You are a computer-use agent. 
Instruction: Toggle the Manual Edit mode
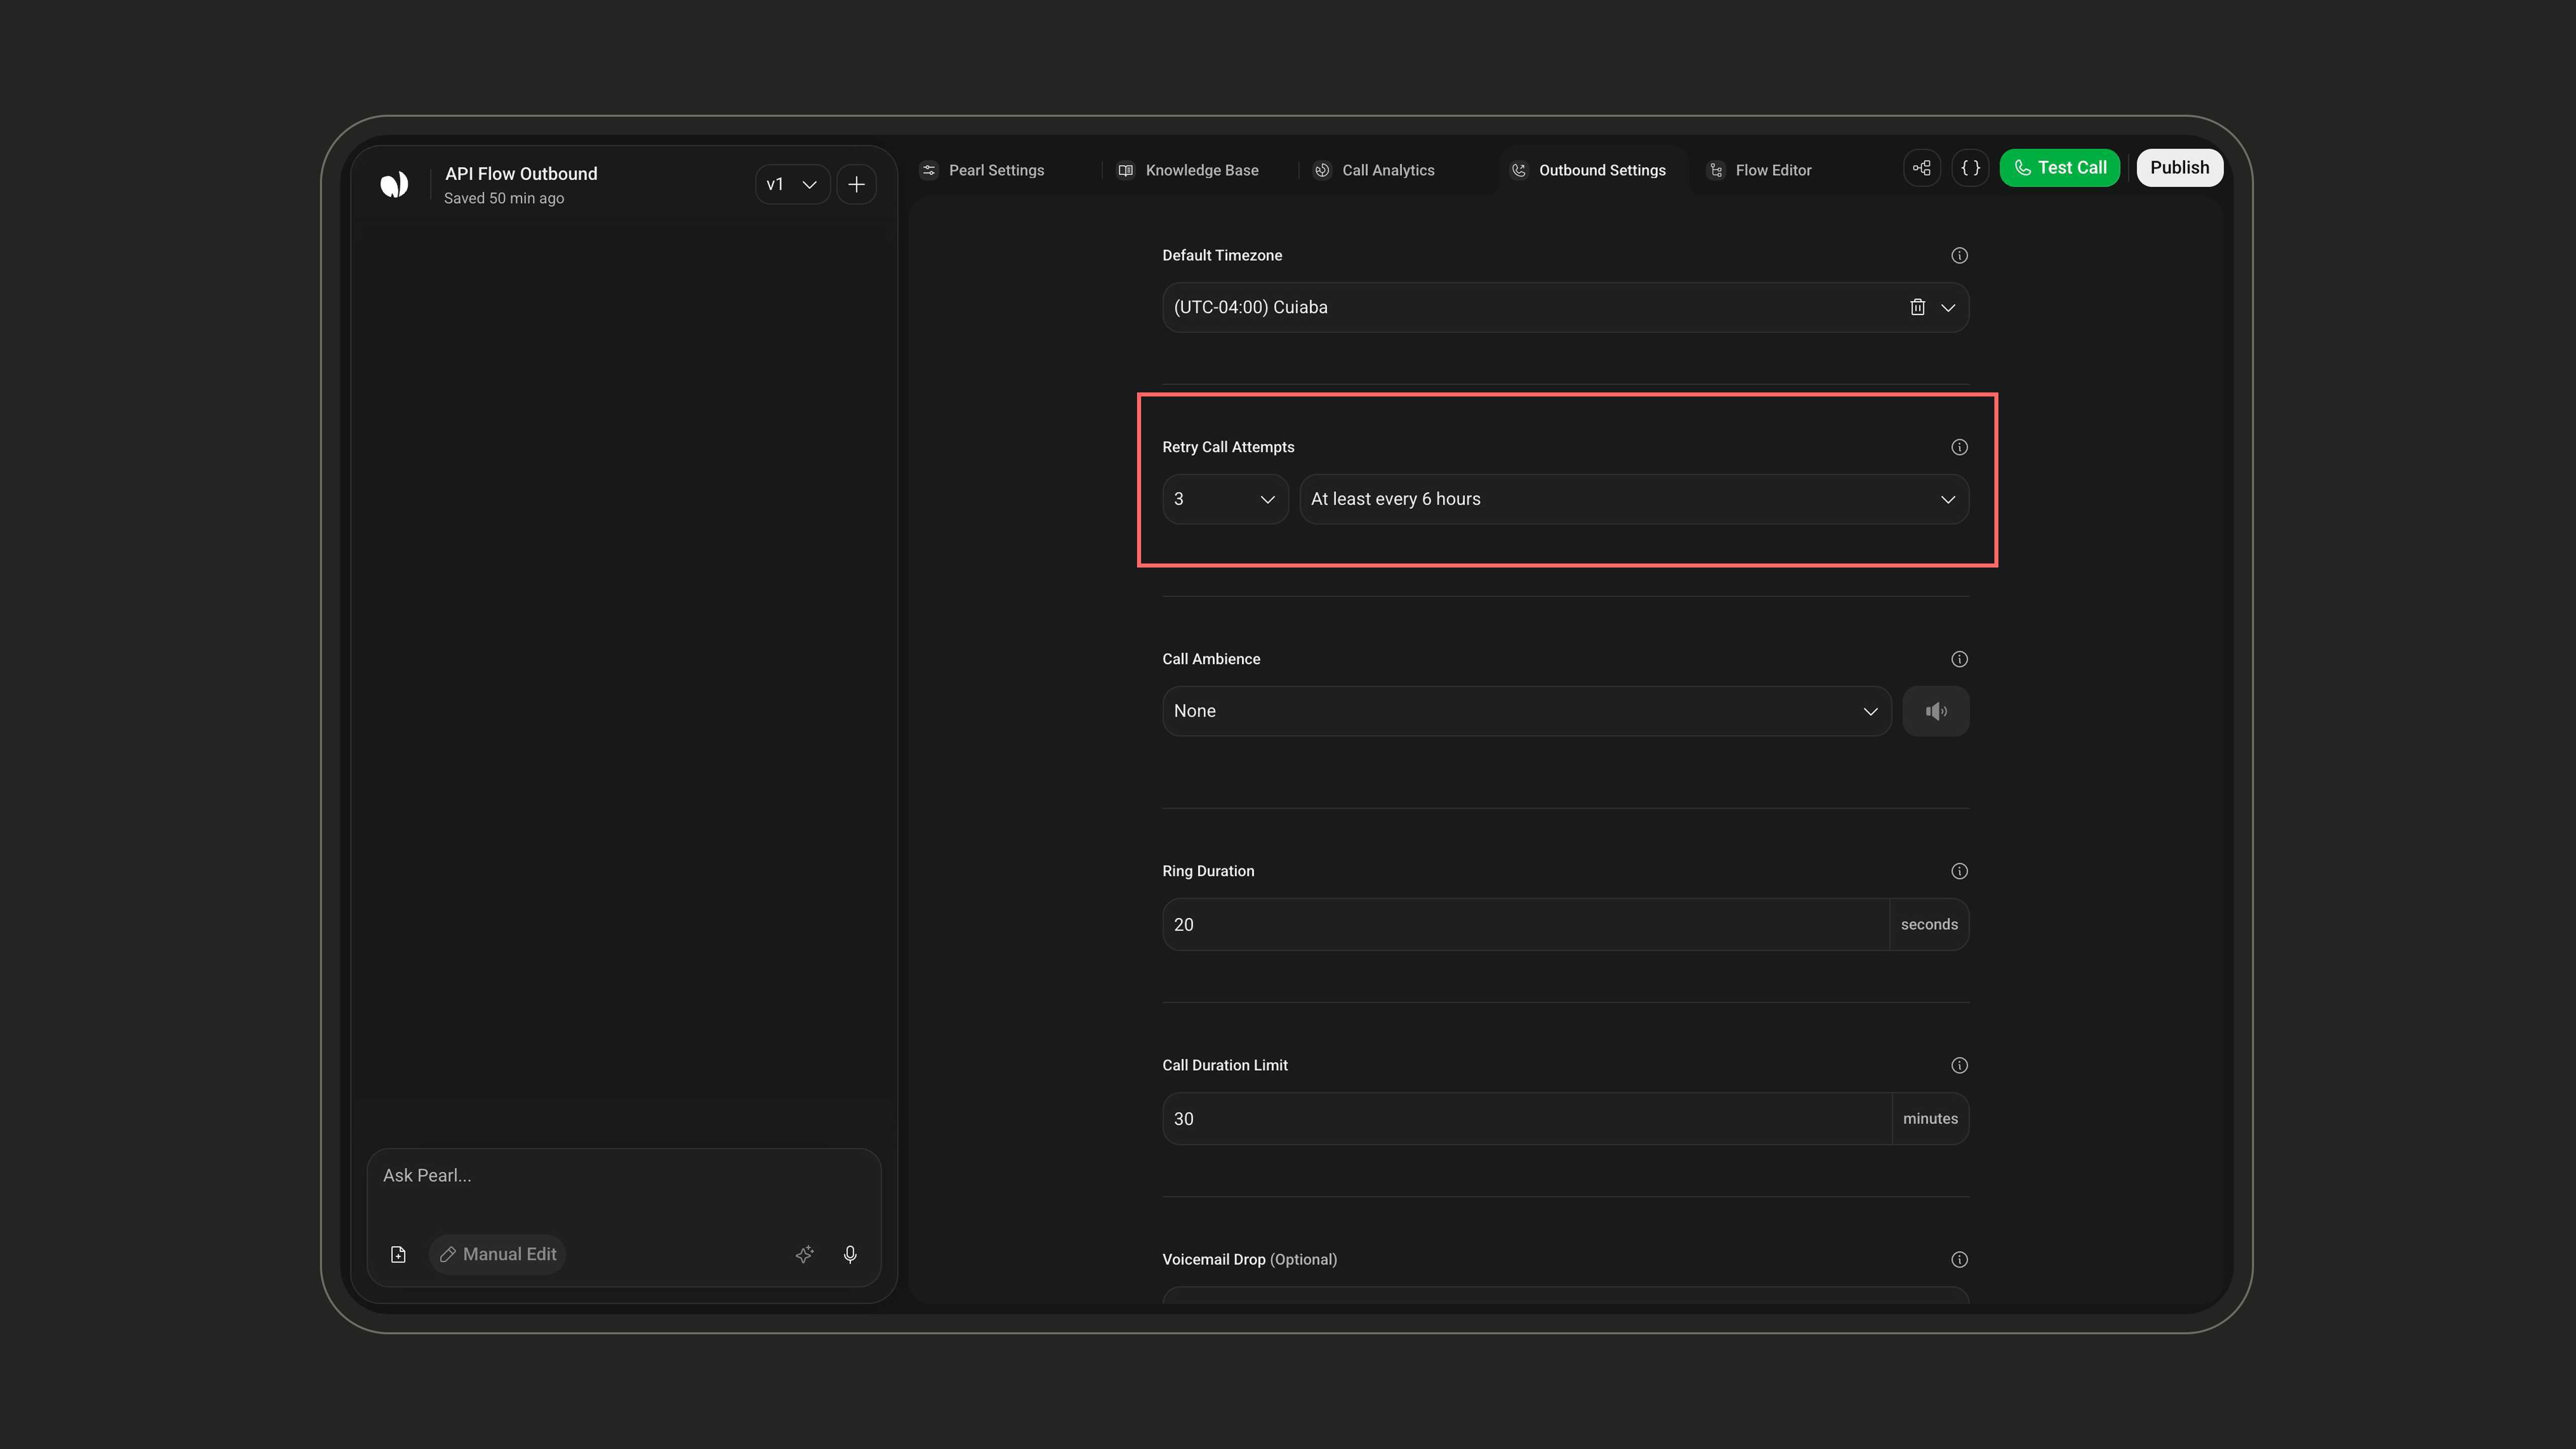point(498,1254)
